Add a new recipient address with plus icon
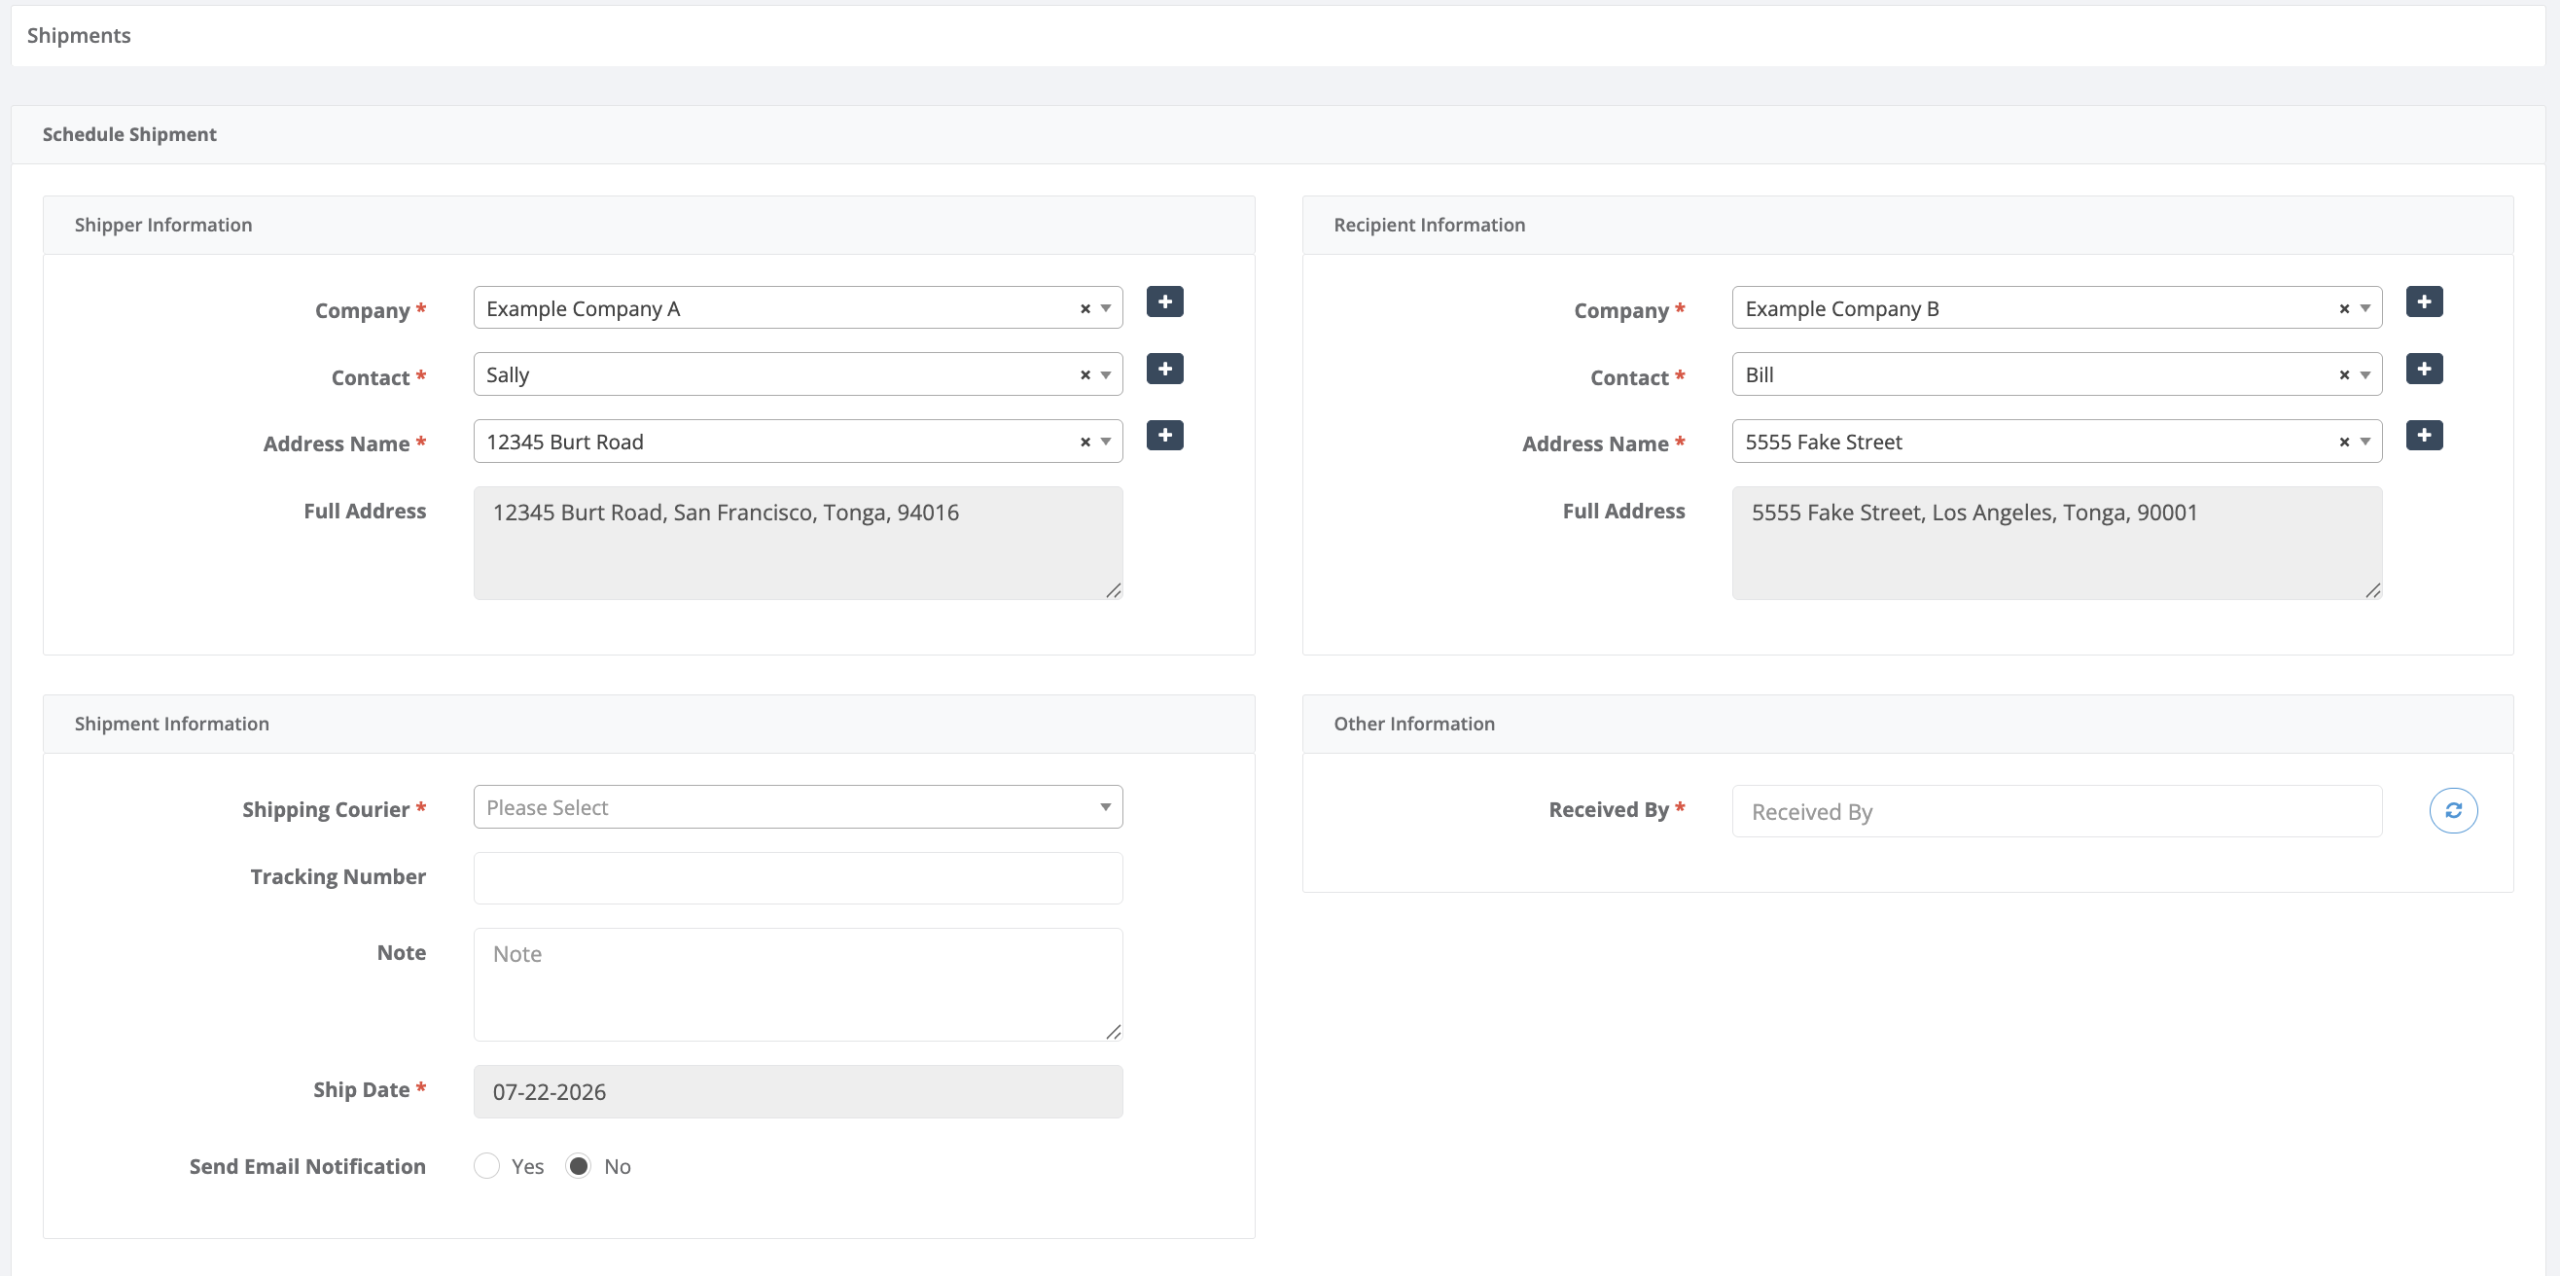The image size is (2560, 1276). tap(2424, 435)
